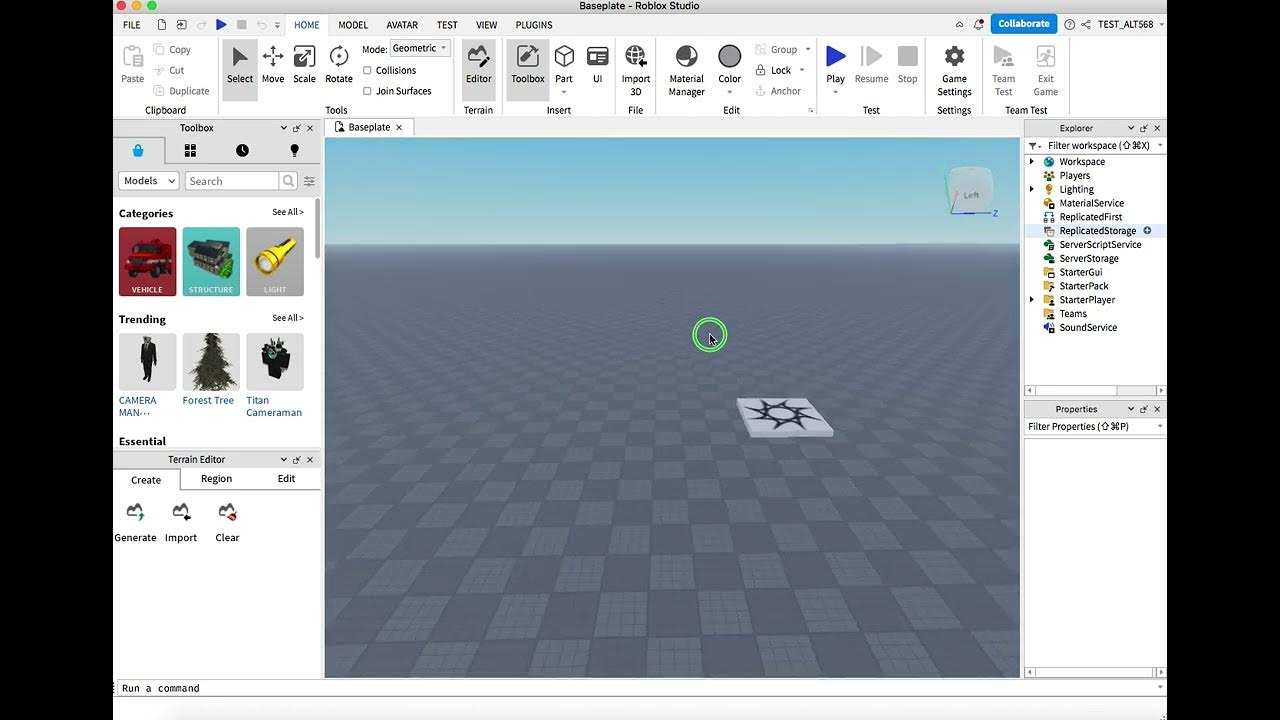Open the Models category dropdown
This screenshot has height=720, width=1280.
point(148,181)
